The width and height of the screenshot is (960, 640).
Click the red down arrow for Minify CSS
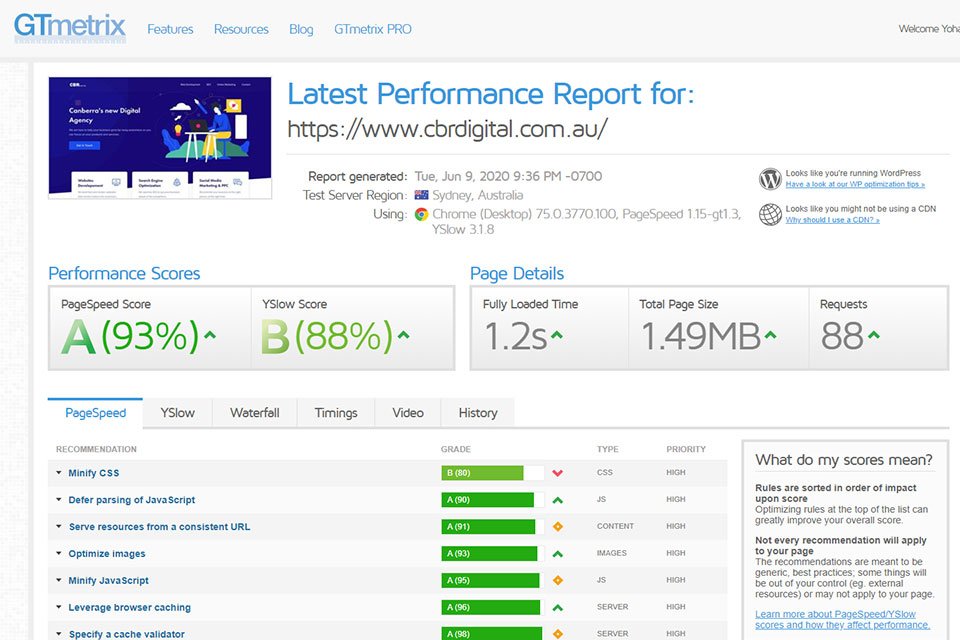[558, 473]
